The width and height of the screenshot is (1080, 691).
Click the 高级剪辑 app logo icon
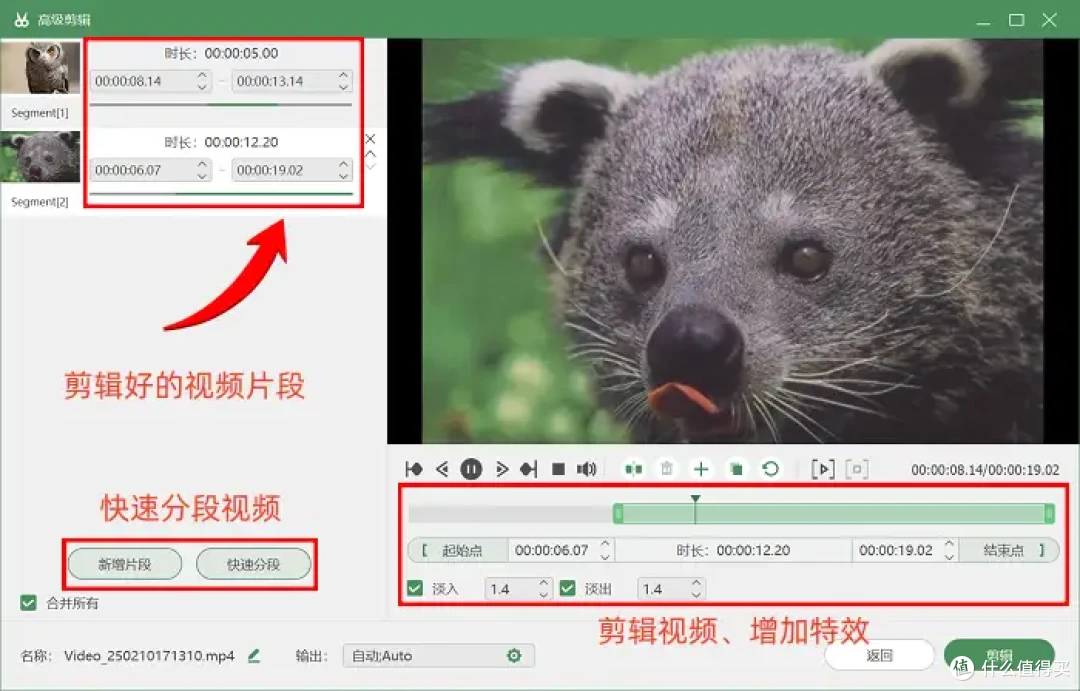click(21, 19)
